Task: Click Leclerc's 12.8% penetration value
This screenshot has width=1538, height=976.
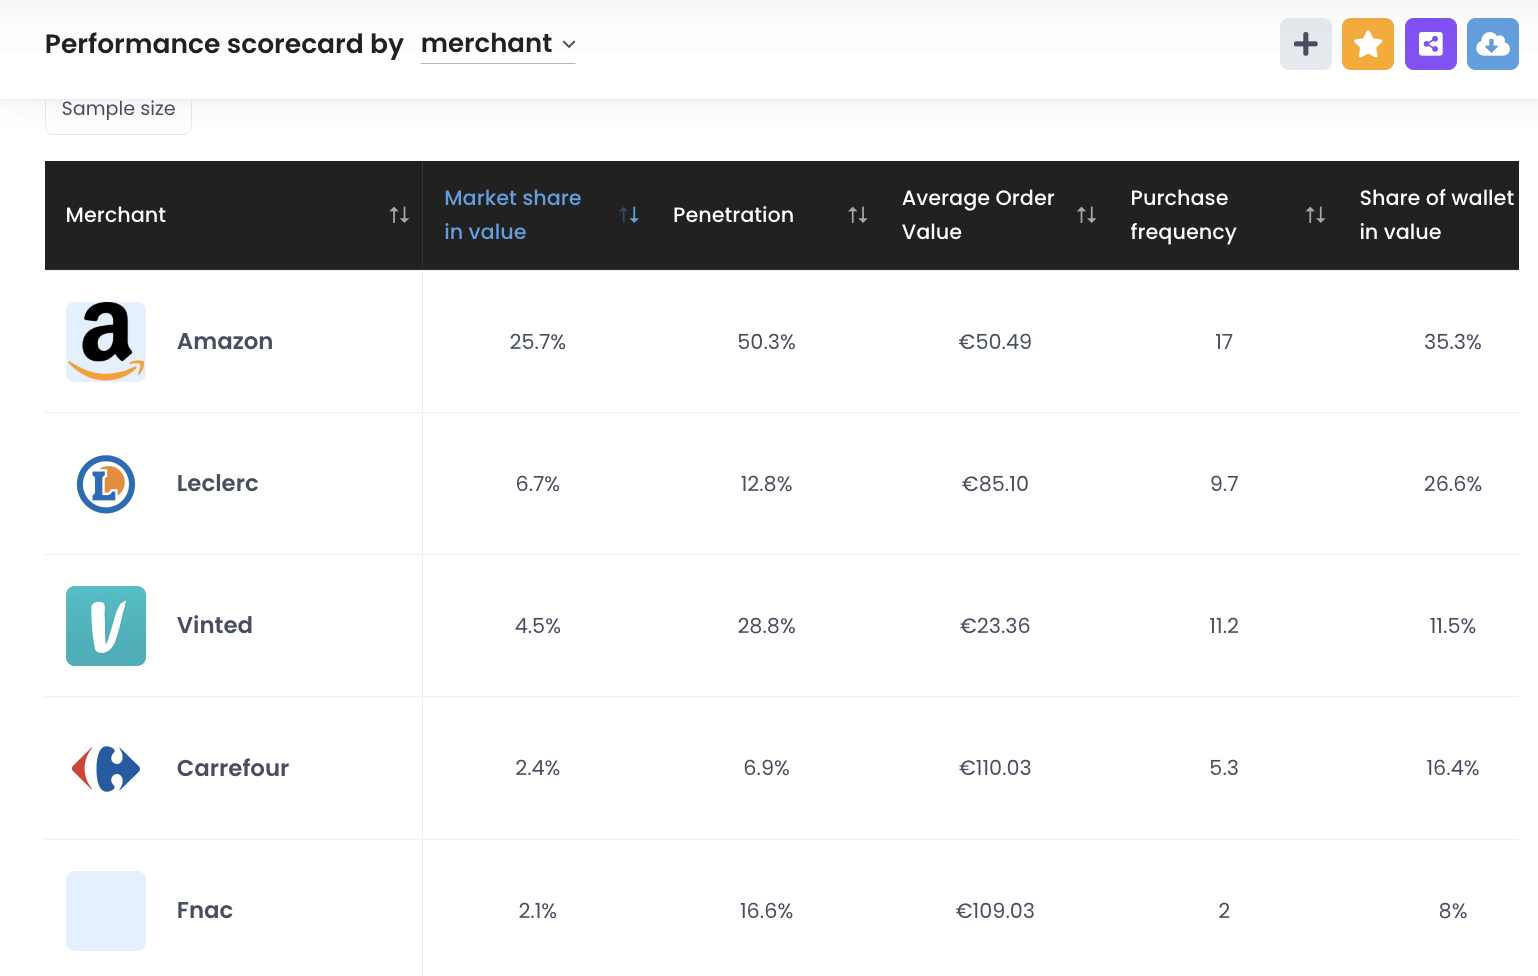Action: coord(767,484)
